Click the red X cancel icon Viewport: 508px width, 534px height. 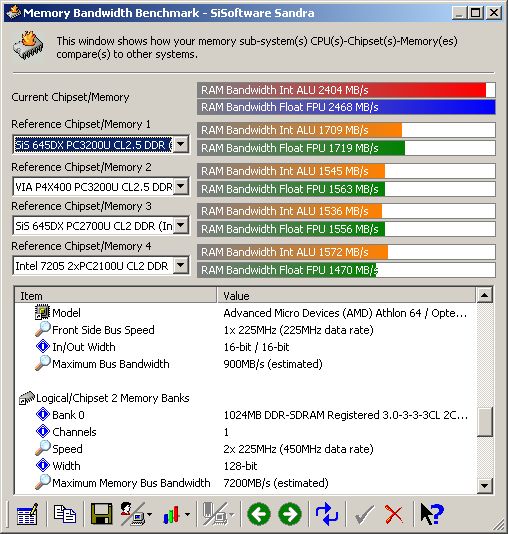394,514
